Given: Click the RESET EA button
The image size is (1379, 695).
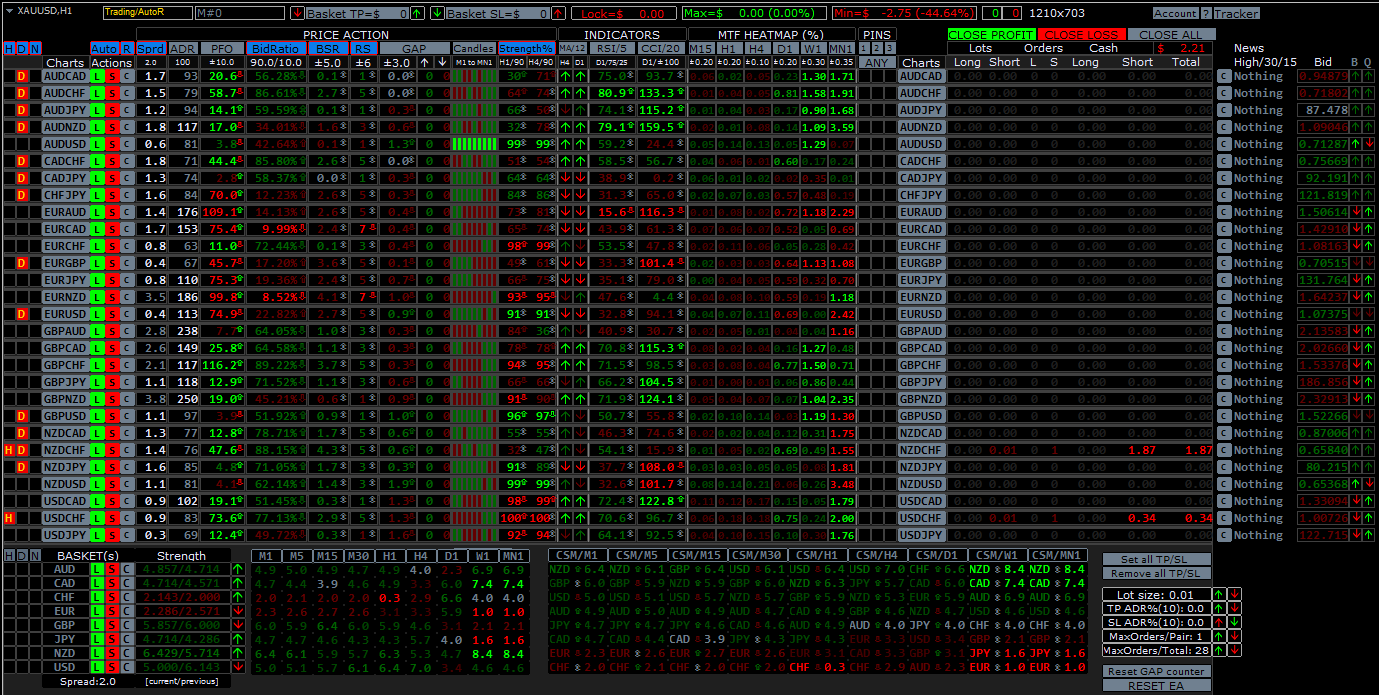Looking at the screenshot, I should [x=1157, y=686].
